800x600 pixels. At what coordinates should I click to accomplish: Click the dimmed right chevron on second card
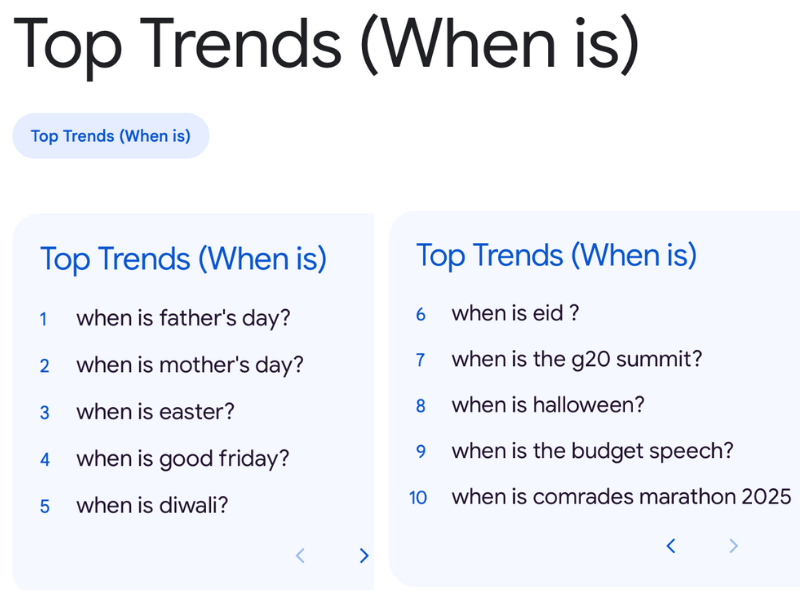click(734, 546)
